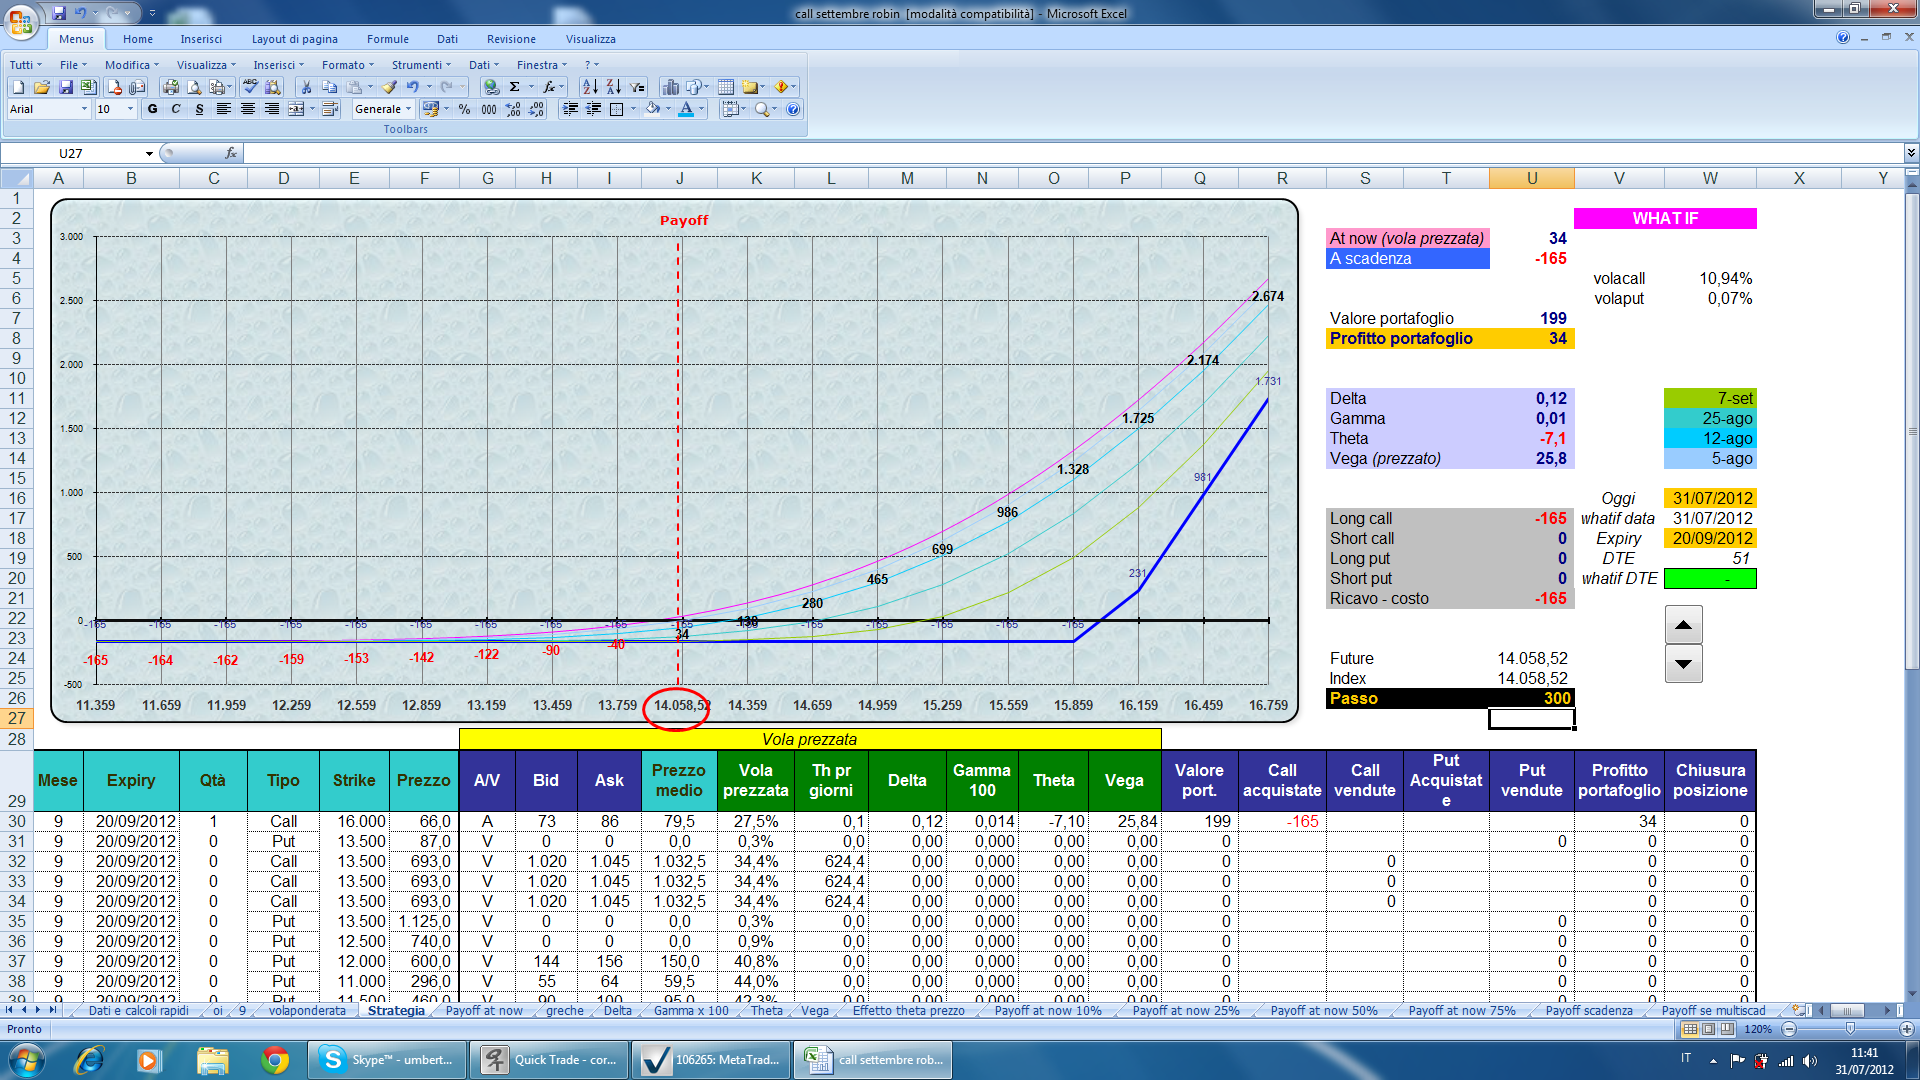Click the Print icon in the toolbar
This screenshot has width=1920, height=1080.
[x=171, y=88]
